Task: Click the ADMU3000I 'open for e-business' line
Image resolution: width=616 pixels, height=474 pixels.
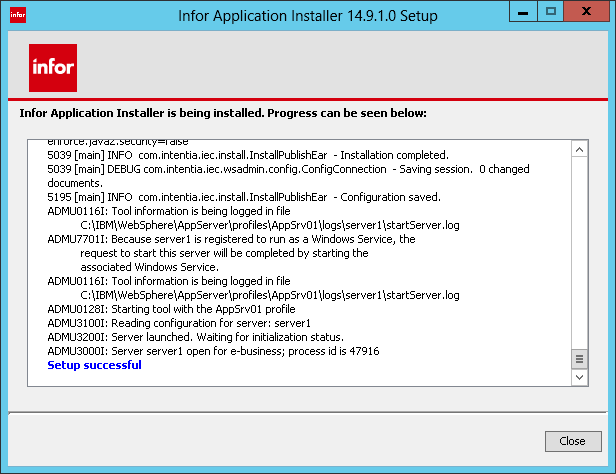Action: click(x=213, y=352)
